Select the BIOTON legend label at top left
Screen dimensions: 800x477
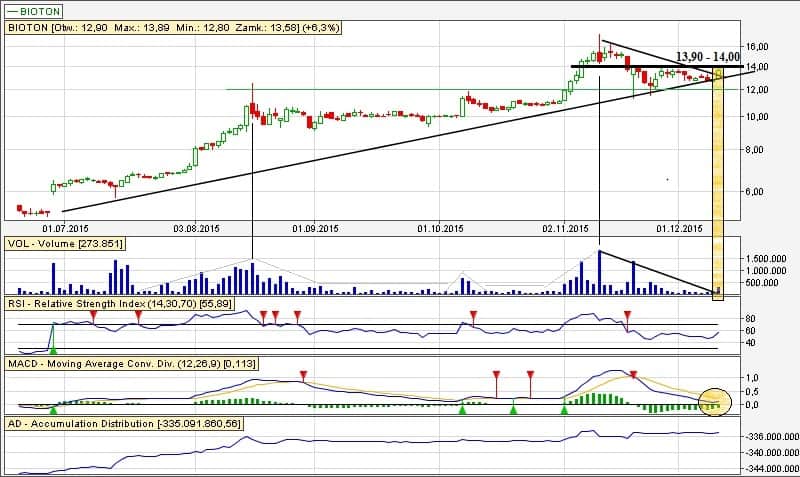(34, 9)
